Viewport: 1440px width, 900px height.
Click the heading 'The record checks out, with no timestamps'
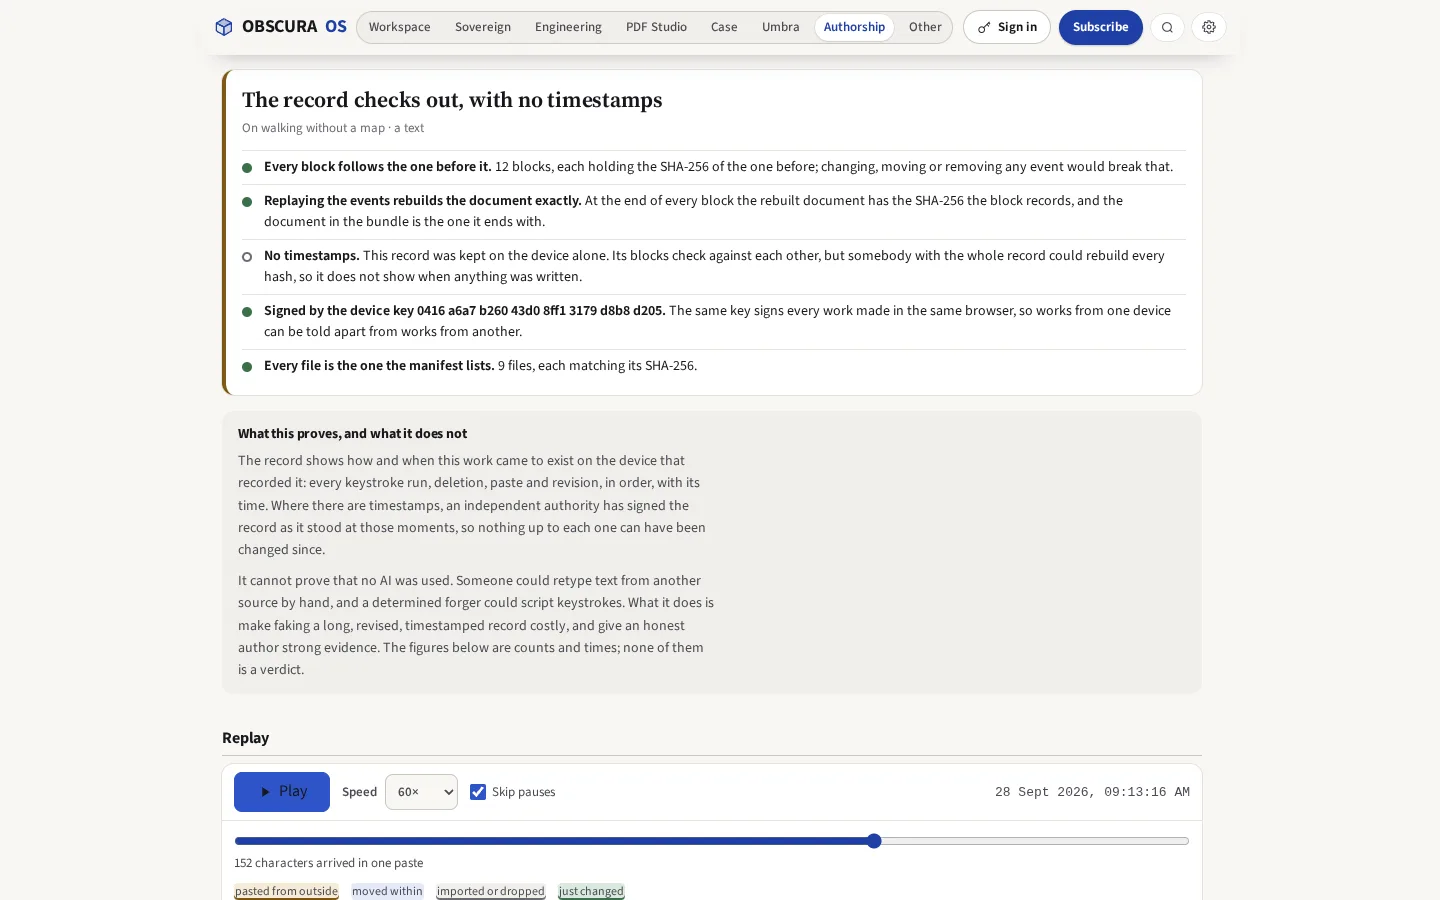[x=452, y=100]
